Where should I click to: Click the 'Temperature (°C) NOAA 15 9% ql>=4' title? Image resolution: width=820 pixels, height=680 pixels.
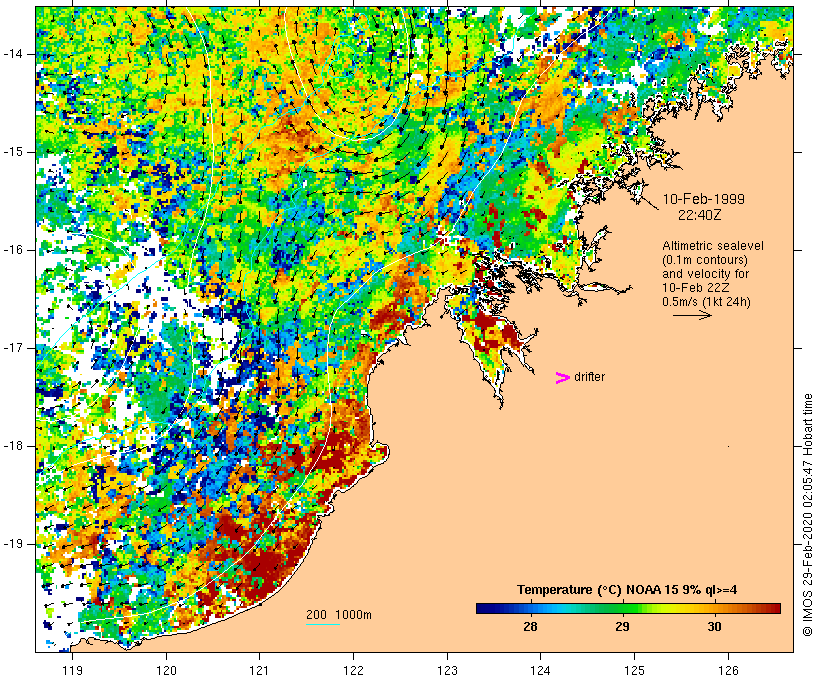pos(627,590)
